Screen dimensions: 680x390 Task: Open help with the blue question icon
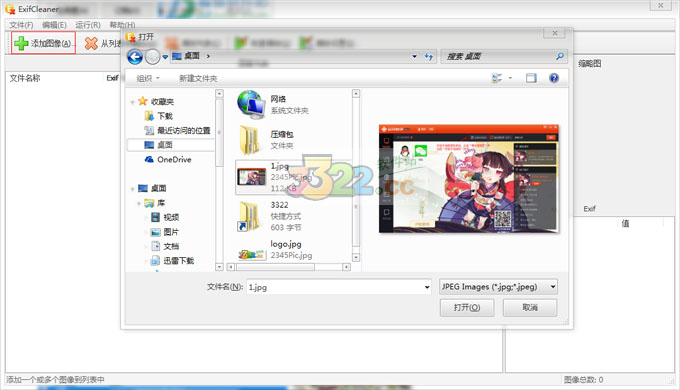click(x=554, y=78)
